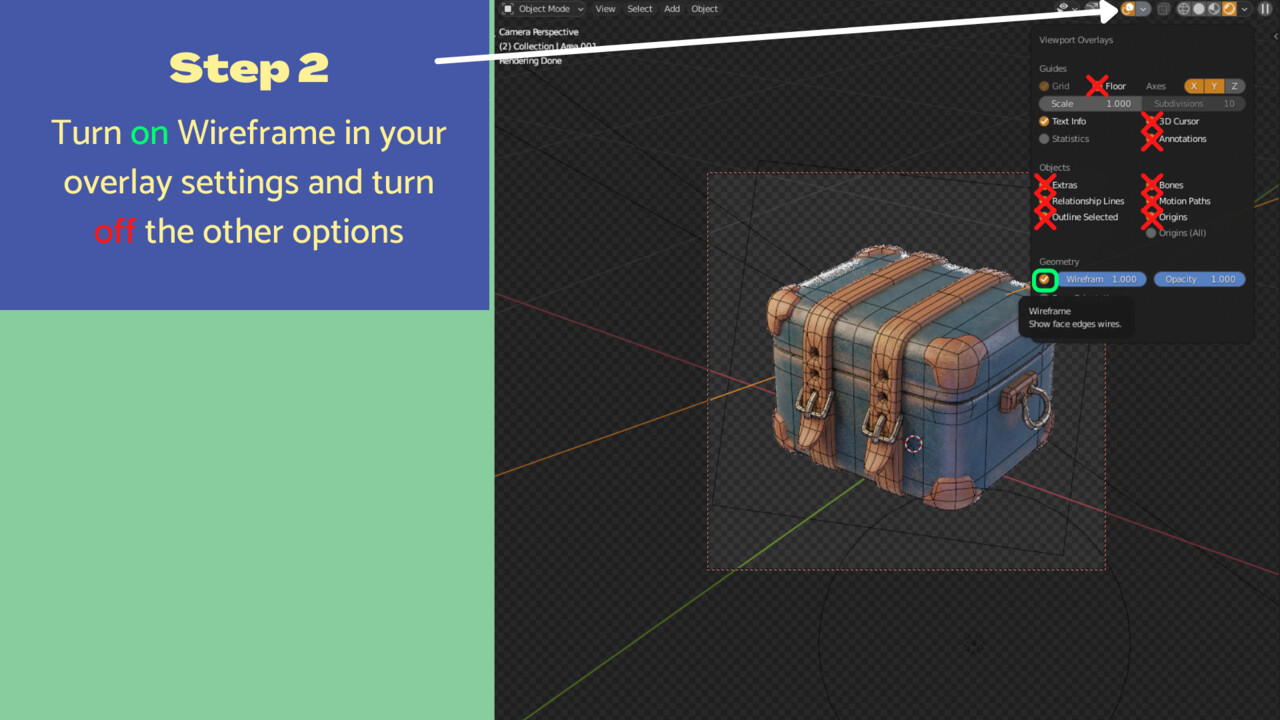This screenshot has height=720, width=1280.
Task: Enable the Origins (All) checkbox
Action: click(x=1151, y=233)
